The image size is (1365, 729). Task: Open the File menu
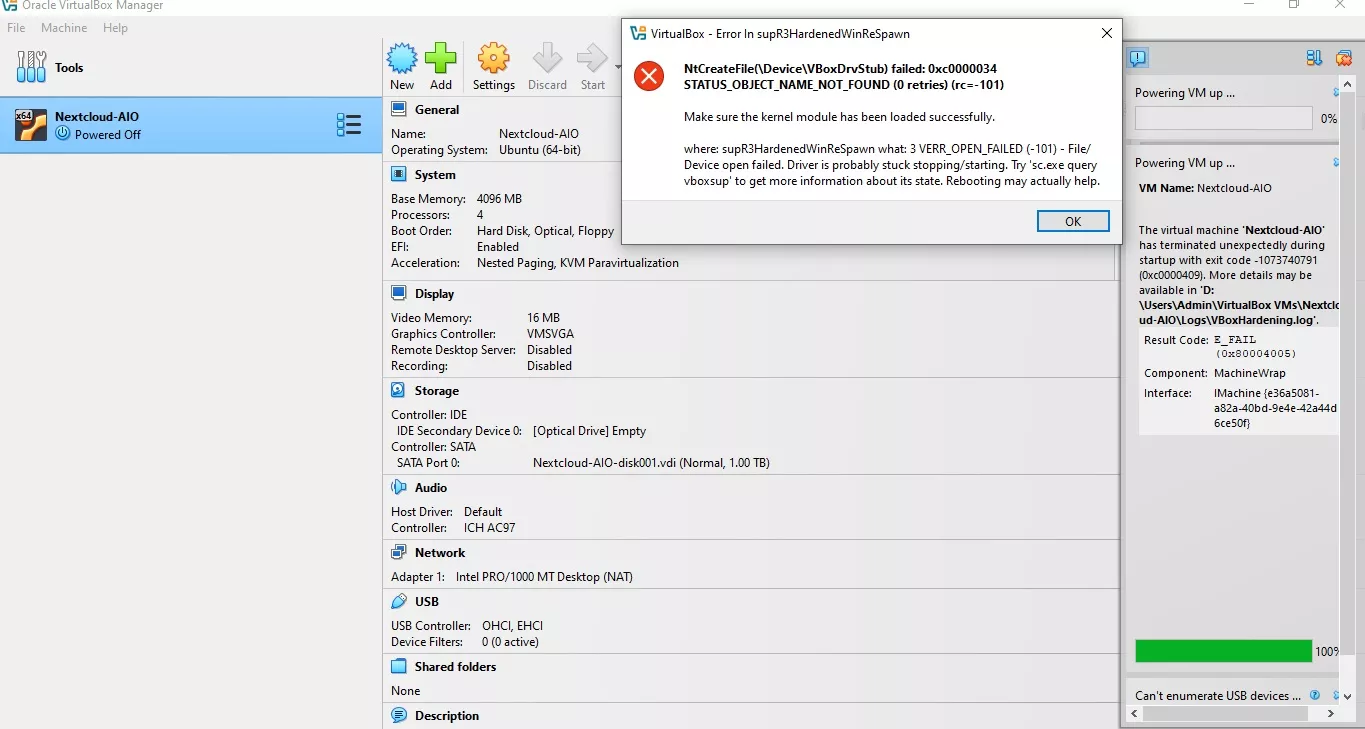click(x=16, y=28)
